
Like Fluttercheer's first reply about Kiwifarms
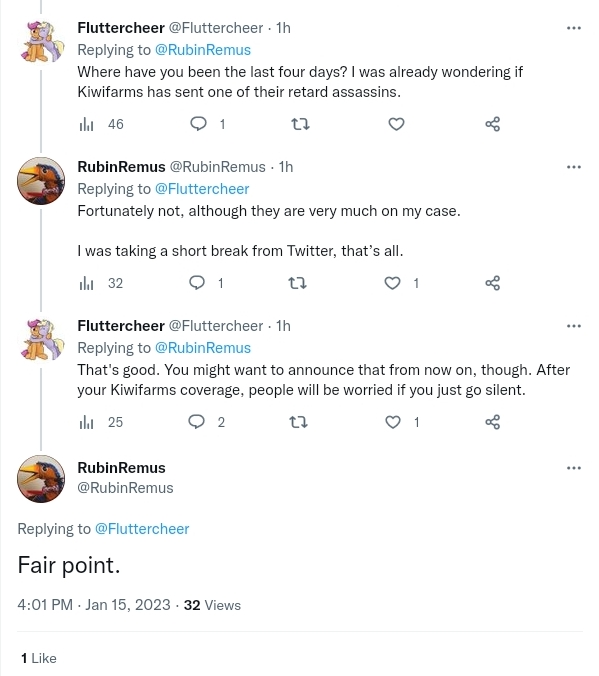(396, 124)
